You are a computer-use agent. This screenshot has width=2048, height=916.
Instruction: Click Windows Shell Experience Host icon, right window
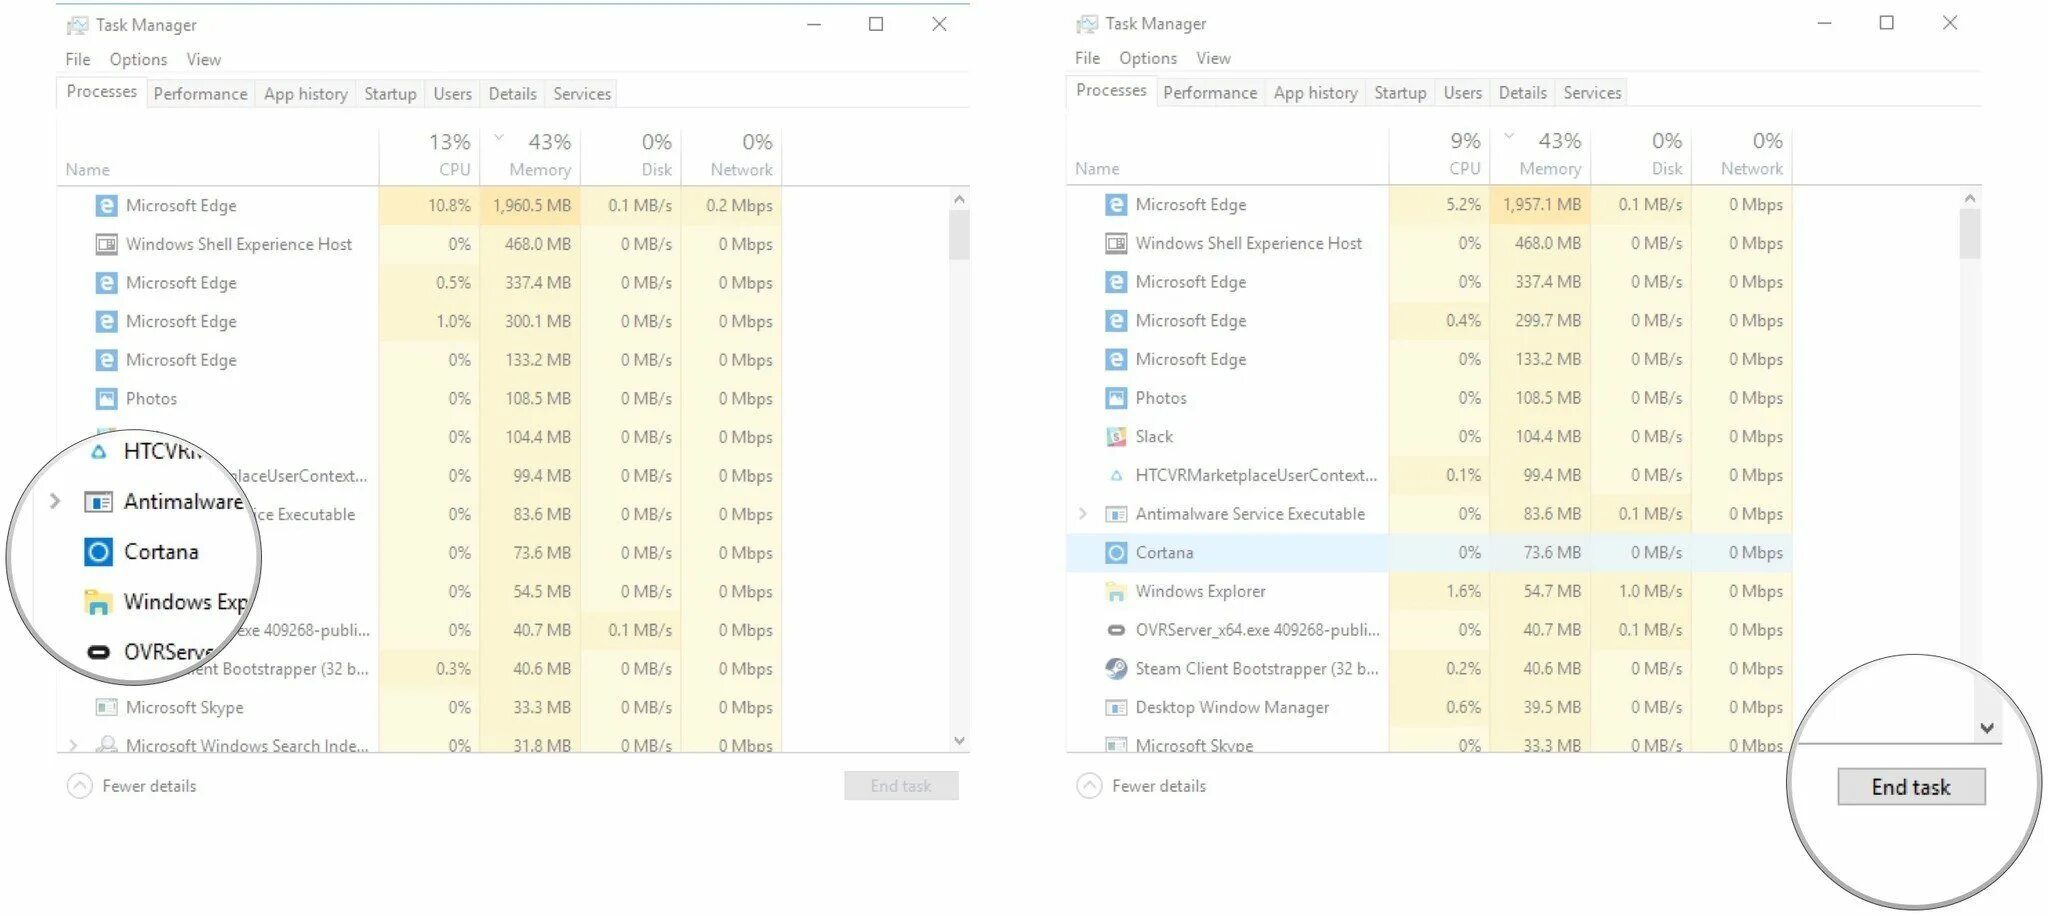(1116, 243)
